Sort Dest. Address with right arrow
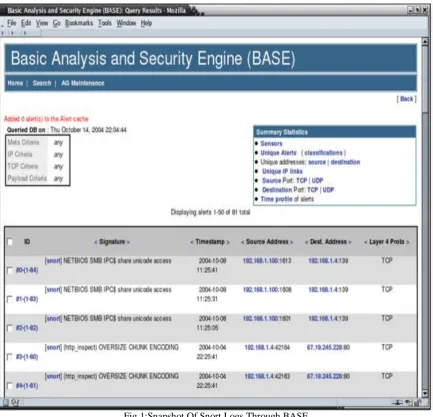Screen dimensions: 433x417 [350, 242]
